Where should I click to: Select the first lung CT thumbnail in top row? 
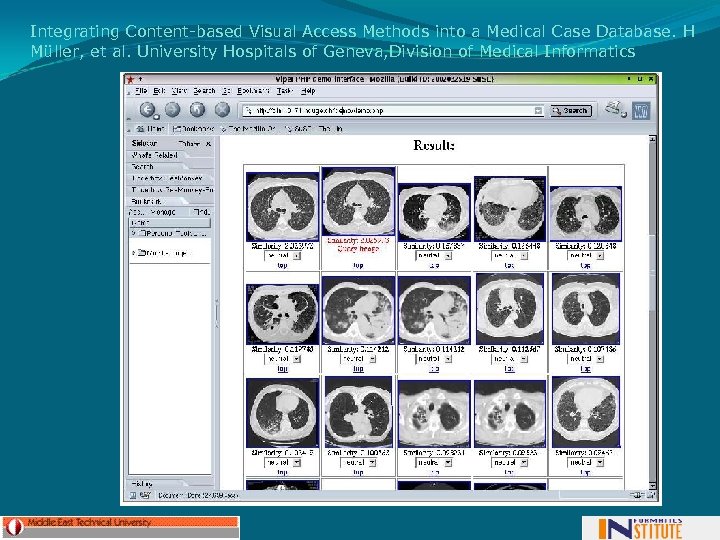[282, 207]
